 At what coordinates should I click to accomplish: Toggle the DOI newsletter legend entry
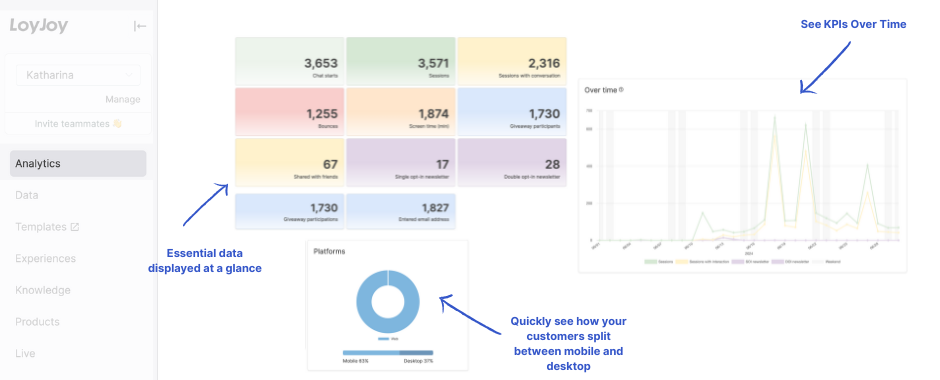[x=790, y=262]
